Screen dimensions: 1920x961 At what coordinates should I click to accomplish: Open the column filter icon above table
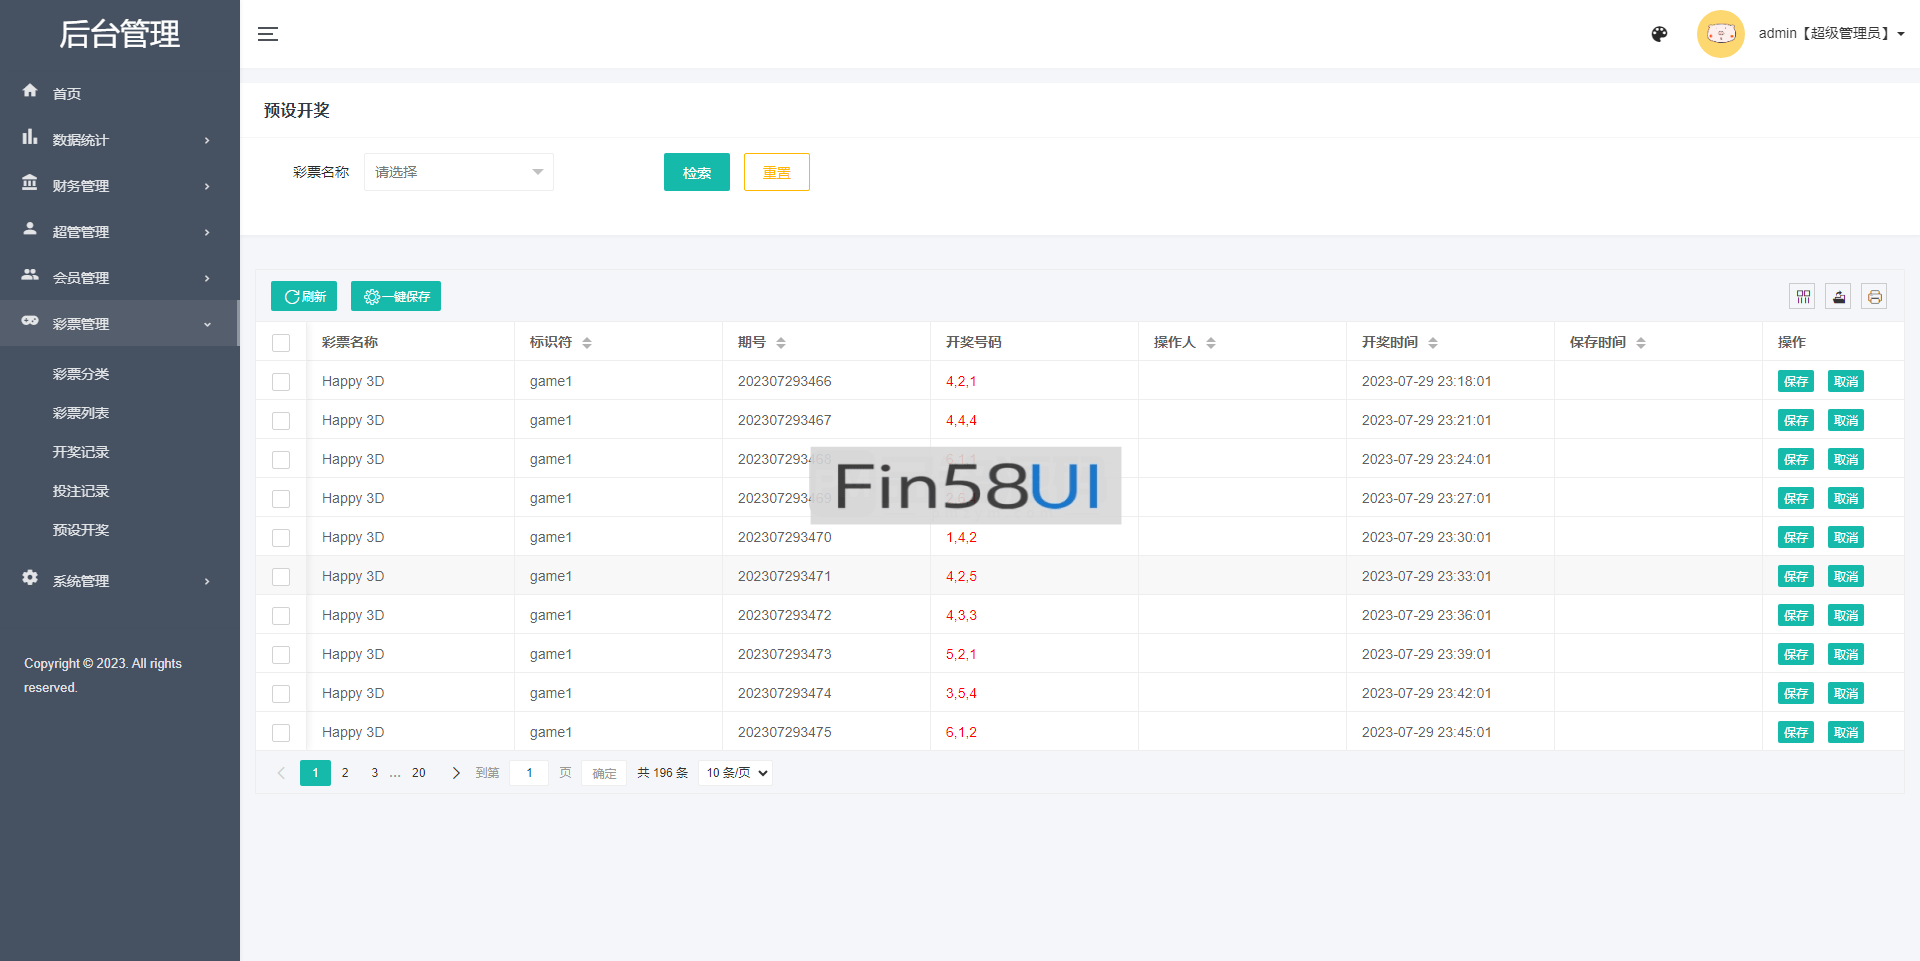(1802, 297)
